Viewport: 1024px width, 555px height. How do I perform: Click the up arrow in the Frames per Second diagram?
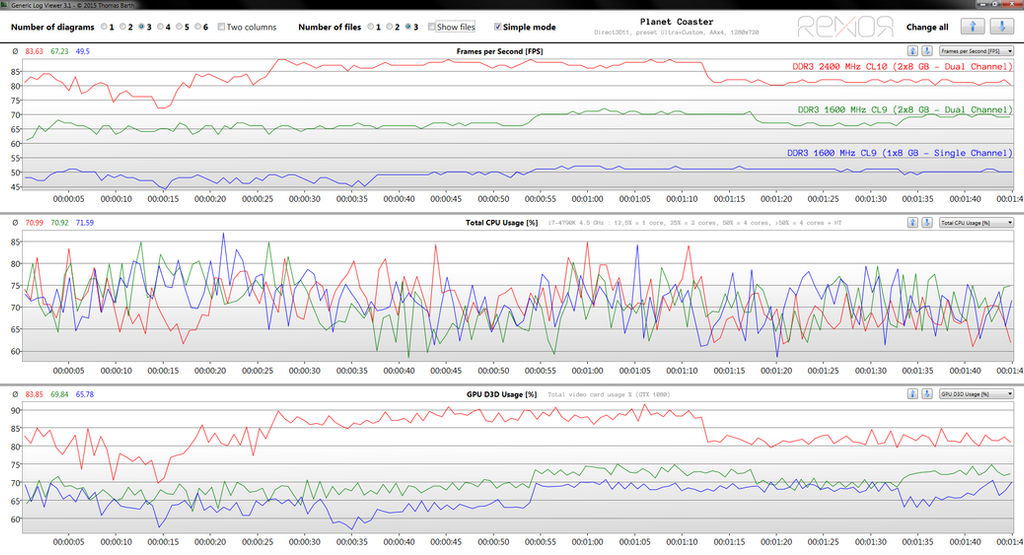[912, 51]
